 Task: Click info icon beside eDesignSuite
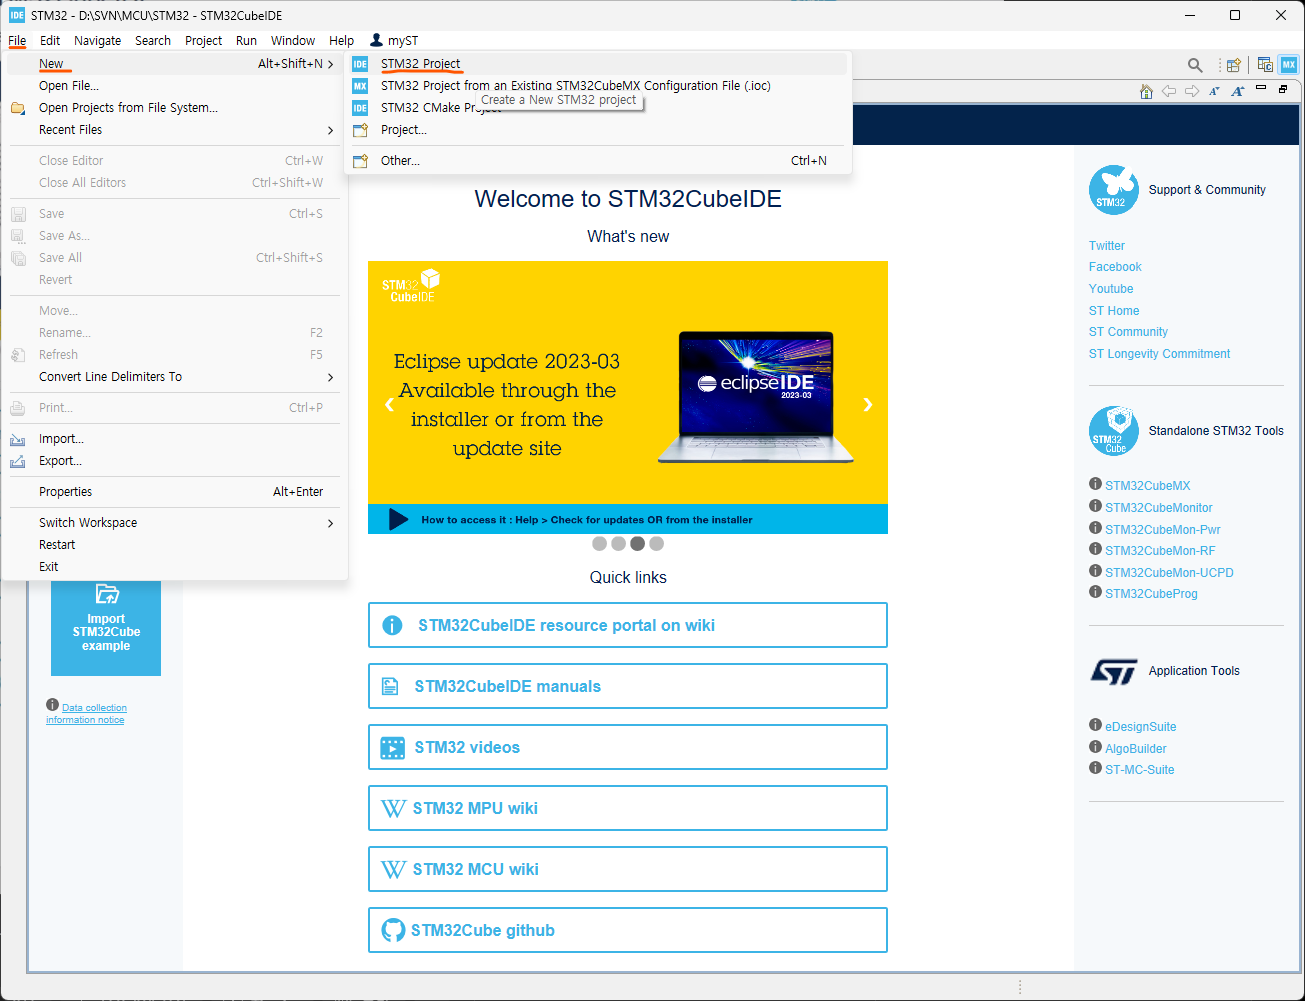[1095, 725]
